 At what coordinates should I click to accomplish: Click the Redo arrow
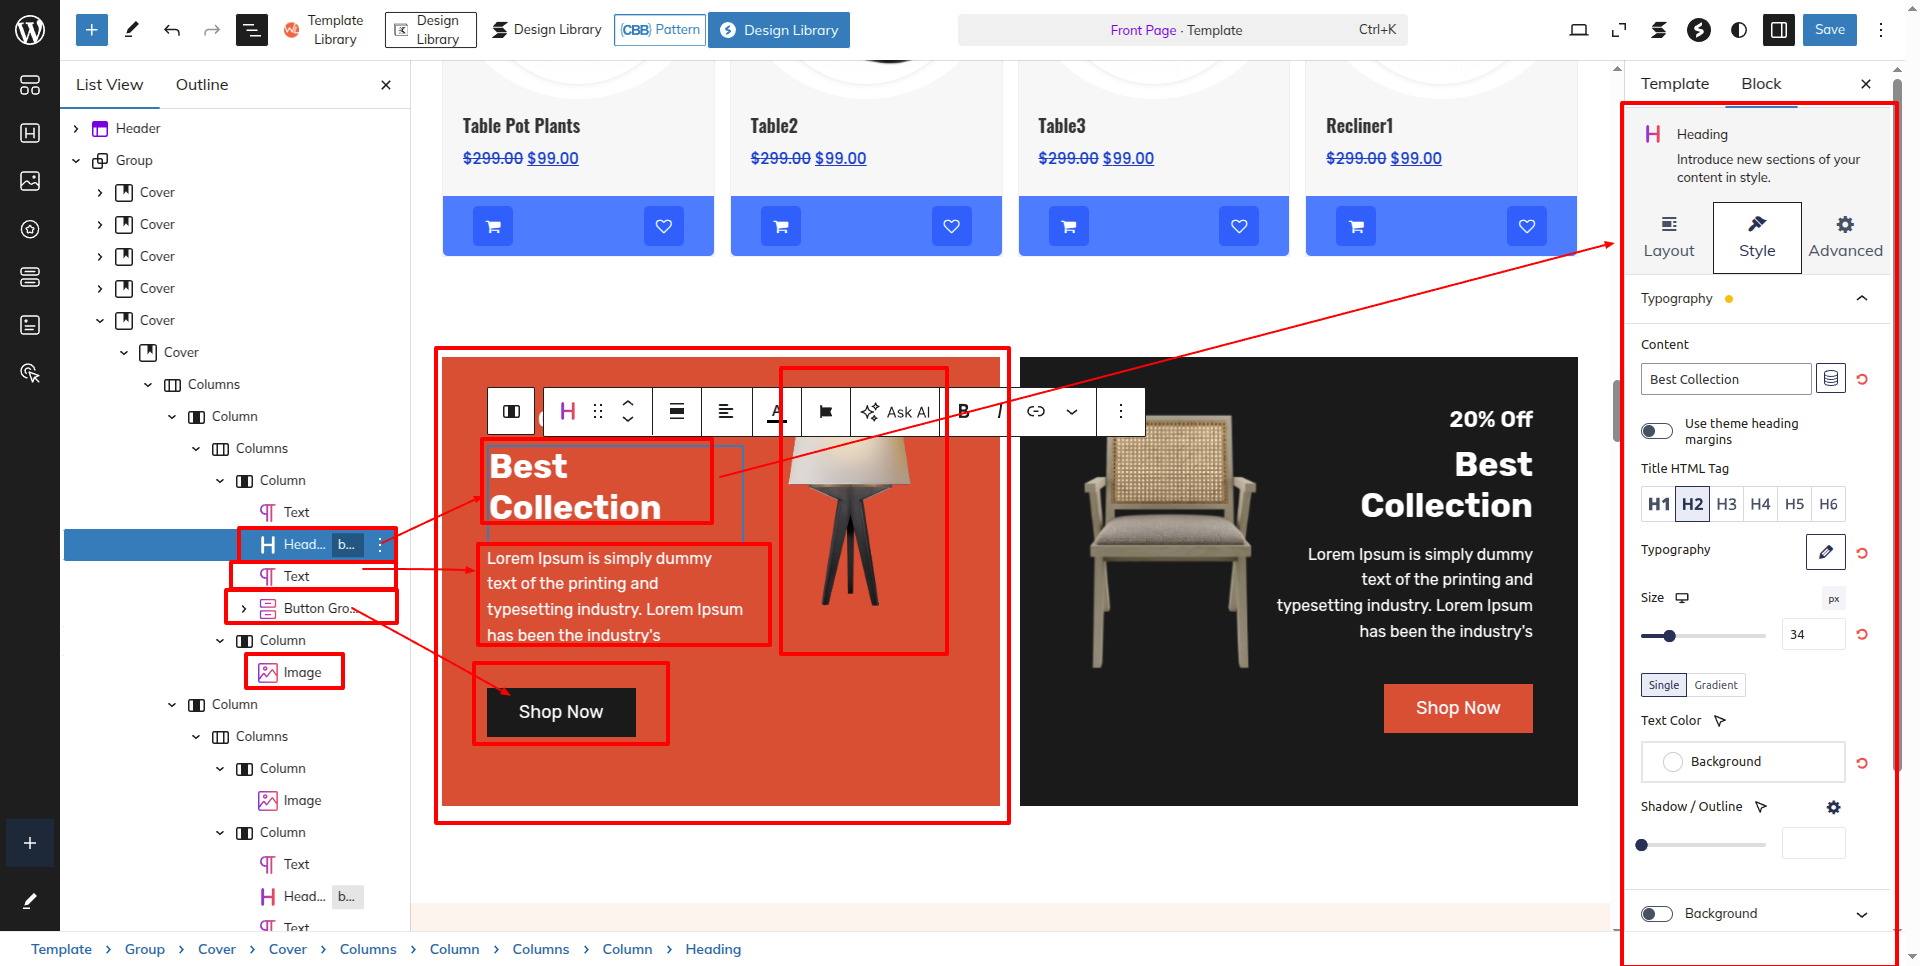212,30
